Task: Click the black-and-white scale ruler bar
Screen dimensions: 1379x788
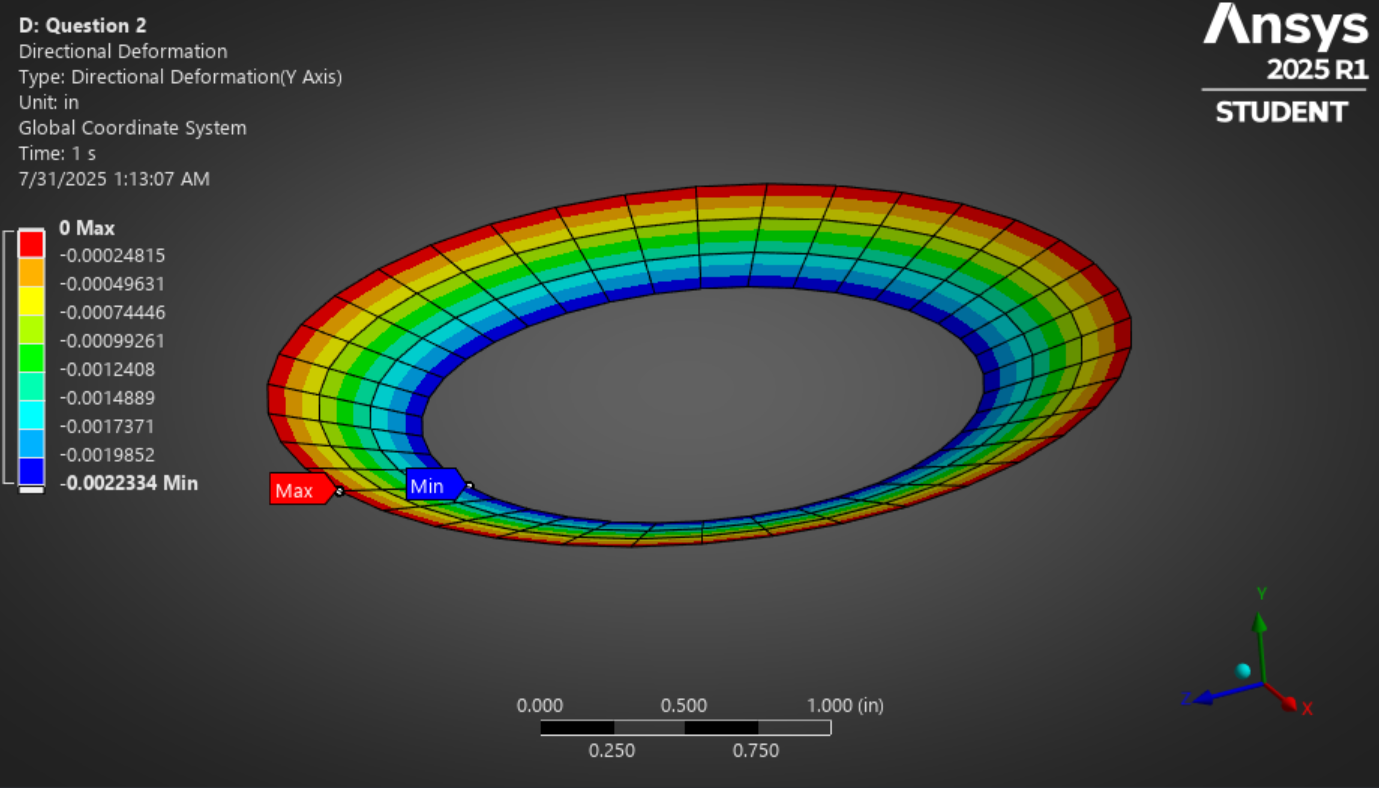Action: point(685,728)
